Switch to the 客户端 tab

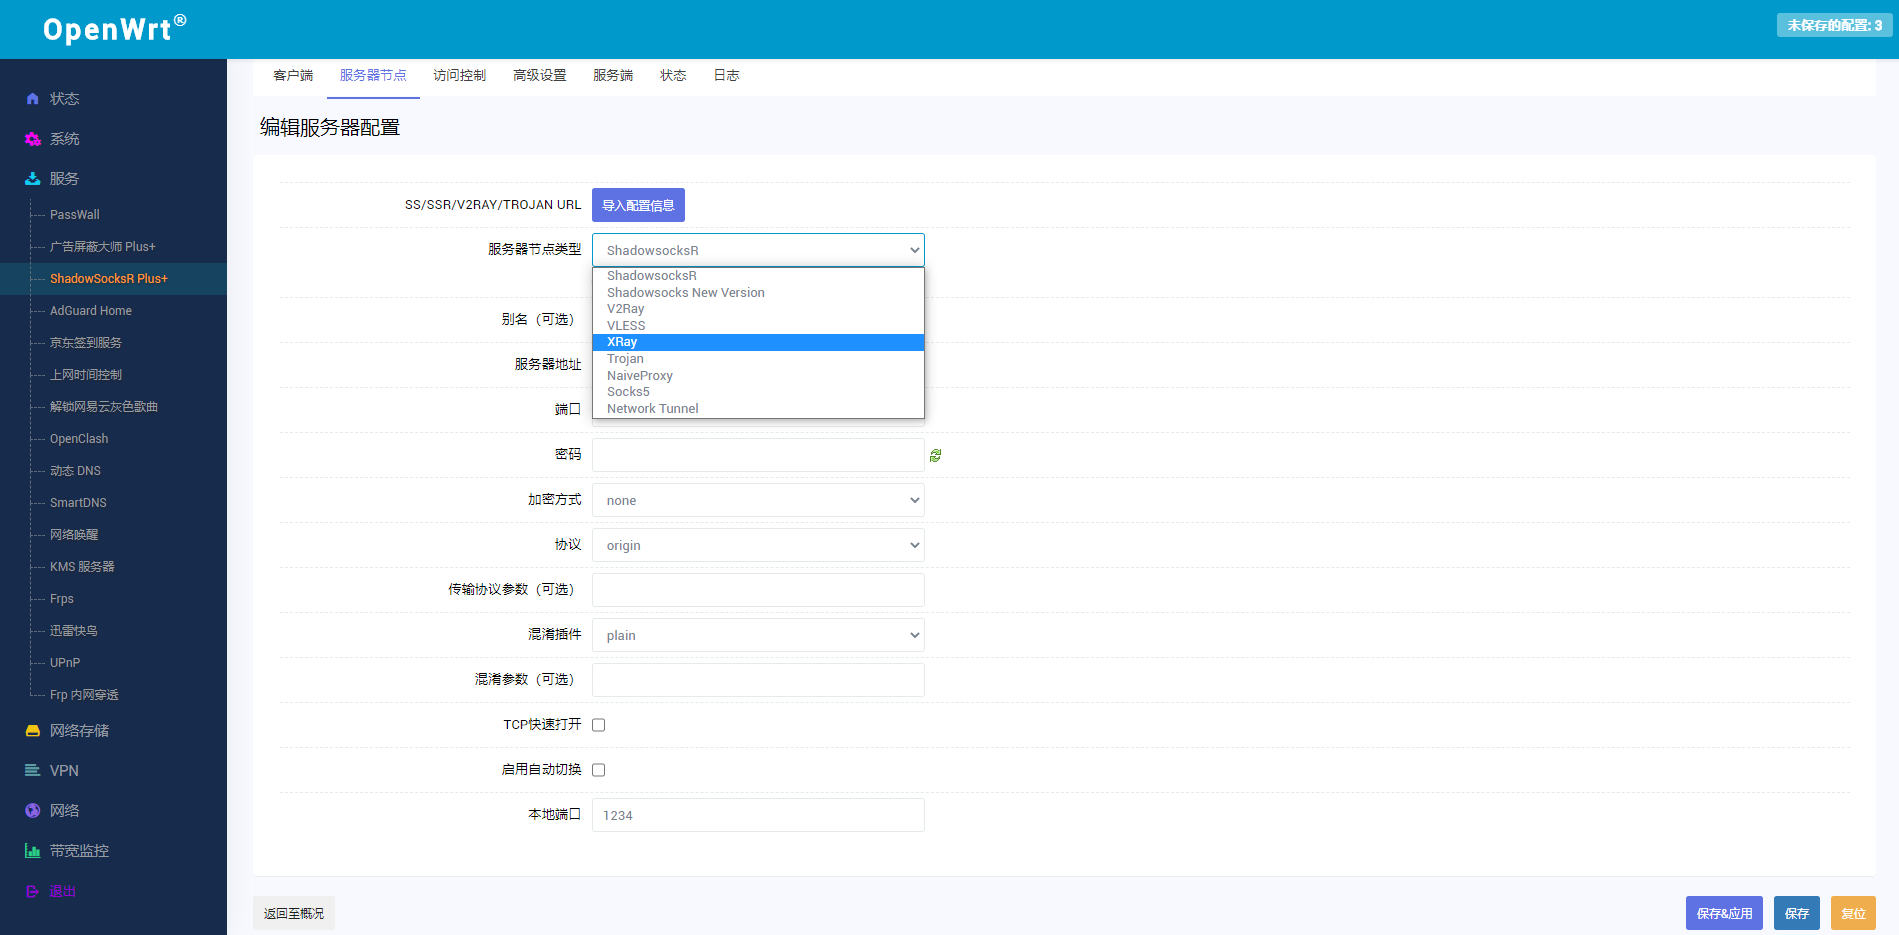point(293,76)
